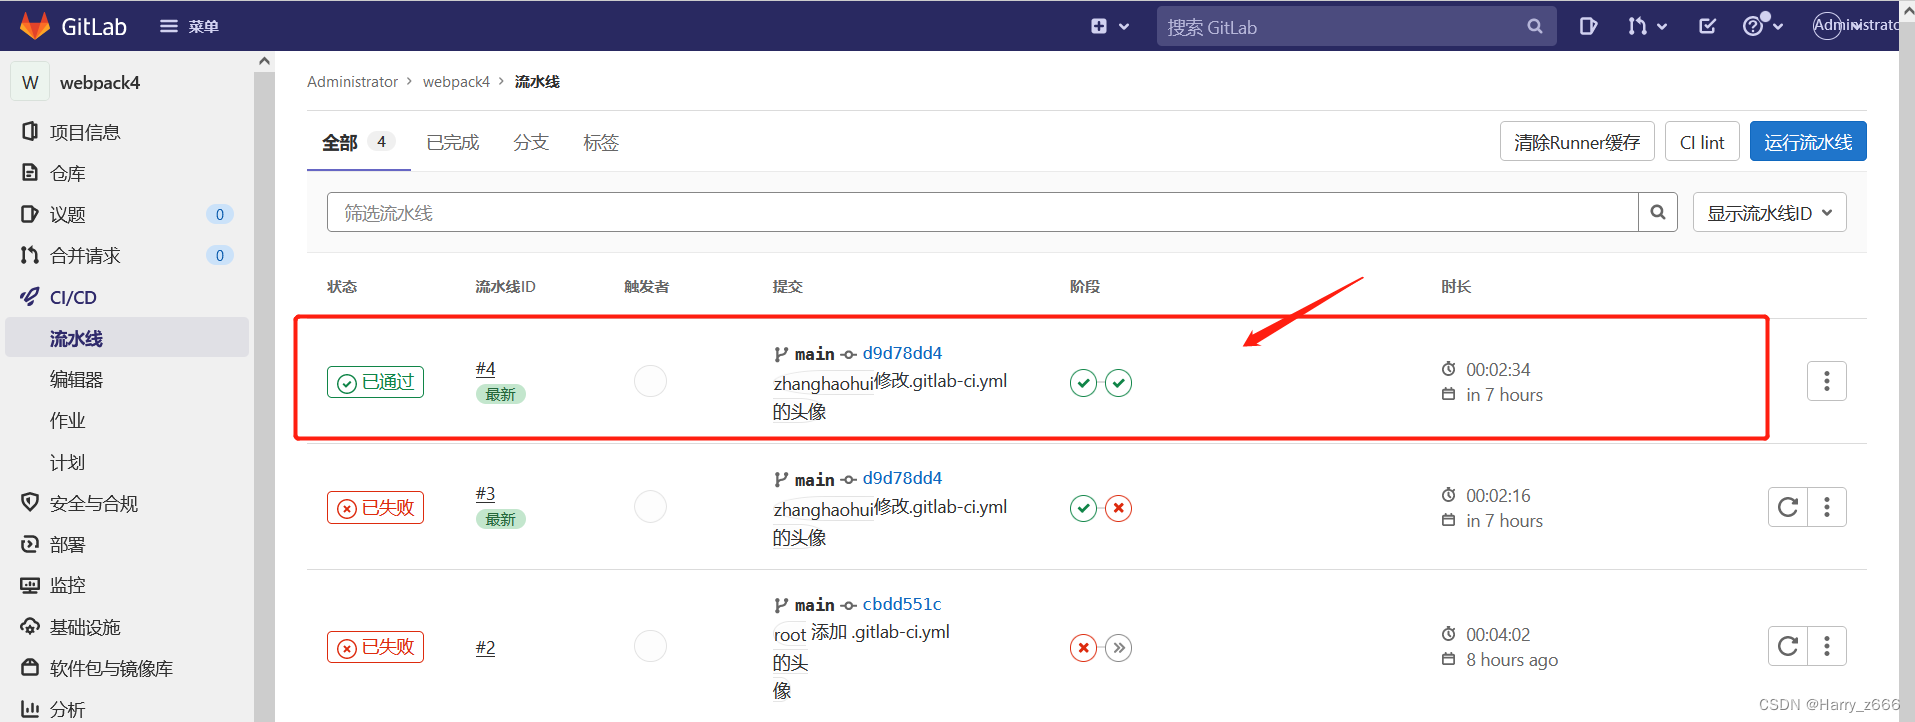1915x722 pixels.
Task: Click second passed stage icon of pipeline #4
Action: 1119,383
